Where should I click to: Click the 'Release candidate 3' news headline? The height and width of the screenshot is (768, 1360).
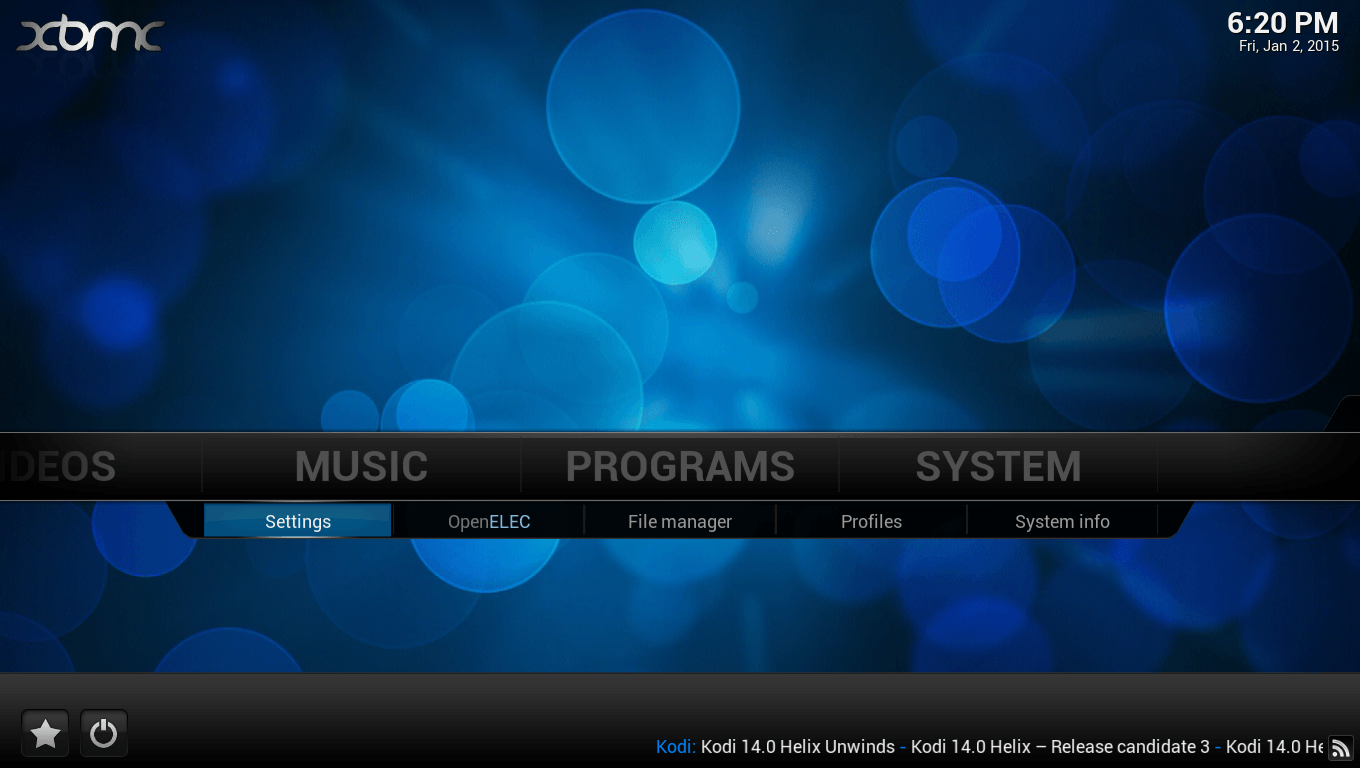[1060, 747]
